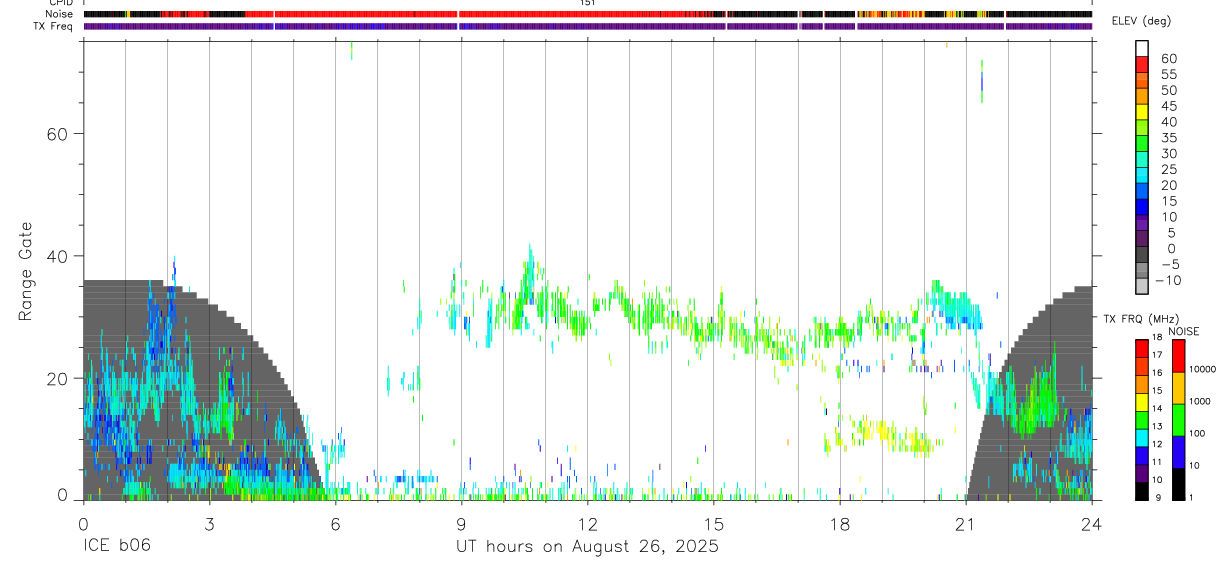Click the black segment of TX FRQ colorbar
Screen dimensions: 1228x567
tap(1142, 490)
